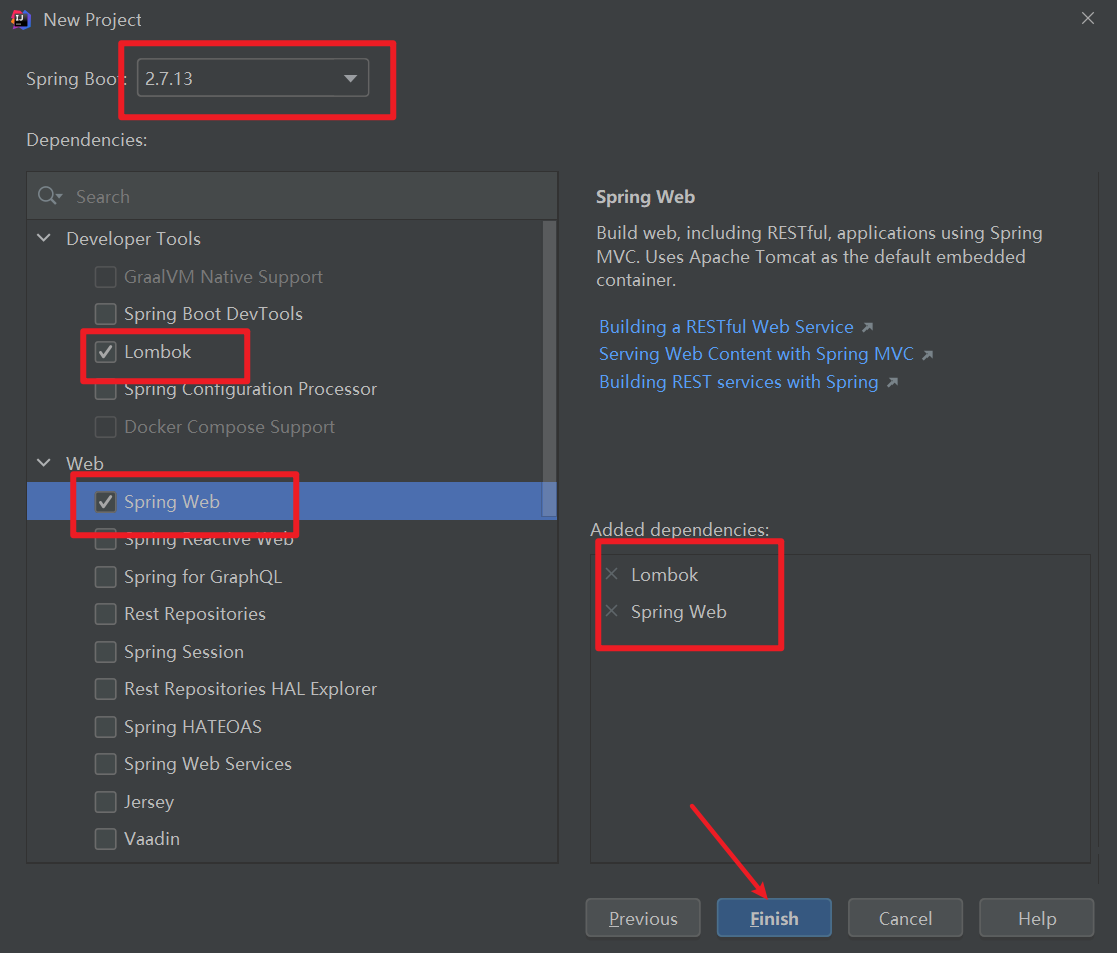Screen dimensions: 1117x953
Task: Click the Cancel button
Action: pos(905,918)
